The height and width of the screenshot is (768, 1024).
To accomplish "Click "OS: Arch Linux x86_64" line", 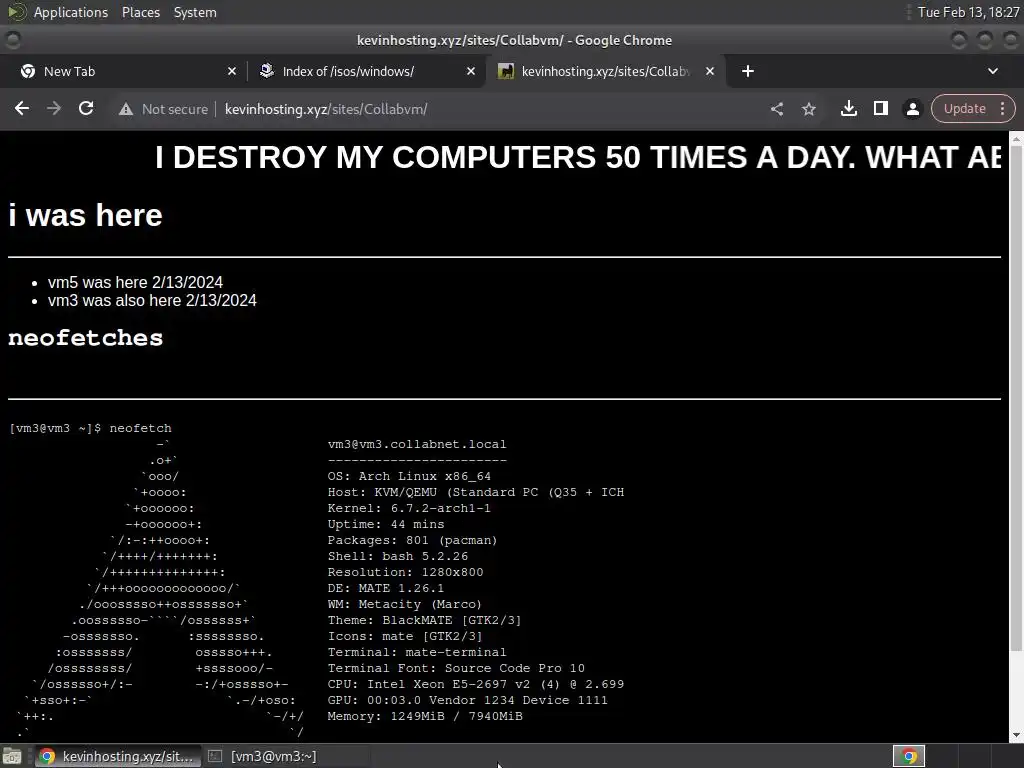I will point(409,476).
